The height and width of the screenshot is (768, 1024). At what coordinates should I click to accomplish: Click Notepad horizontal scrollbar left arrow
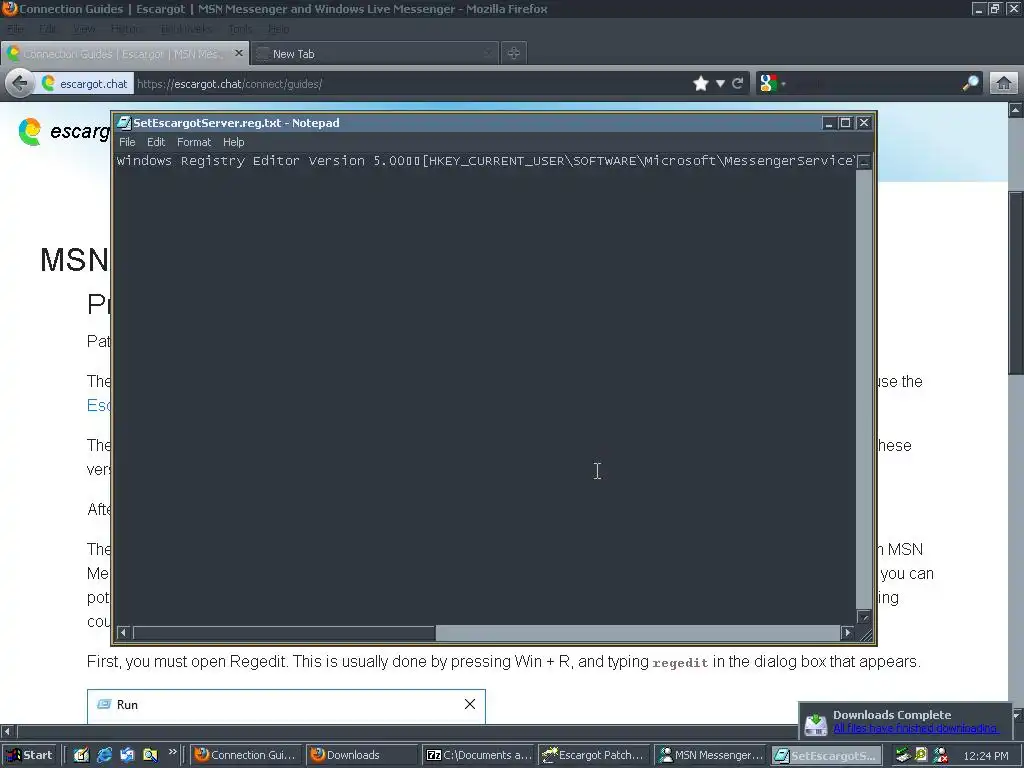(123, 632)
